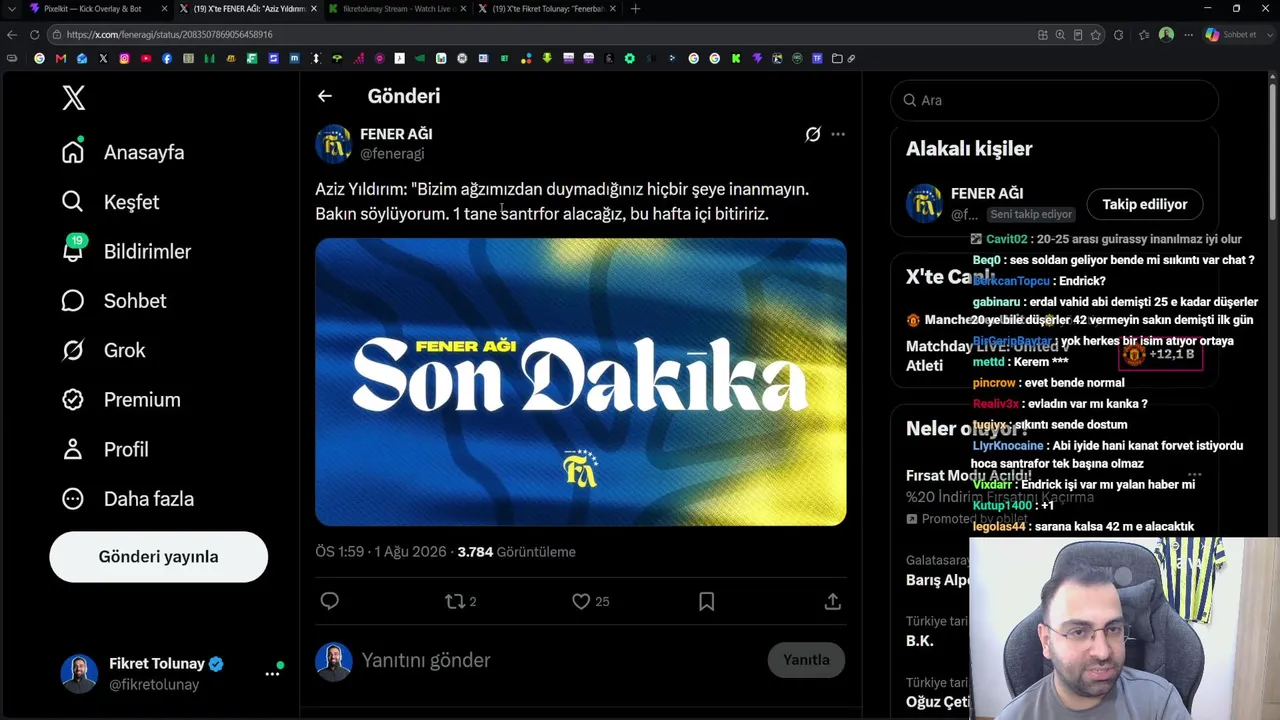Open the browser profile avatar
1280x720 pixels.
pyautogui.click(x=1166, y=35)
